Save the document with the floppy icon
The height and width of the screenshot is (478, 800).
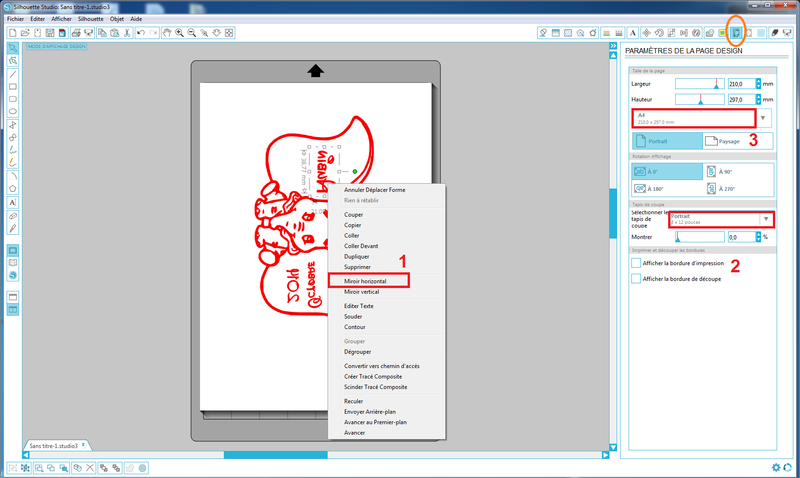(49, 33)
